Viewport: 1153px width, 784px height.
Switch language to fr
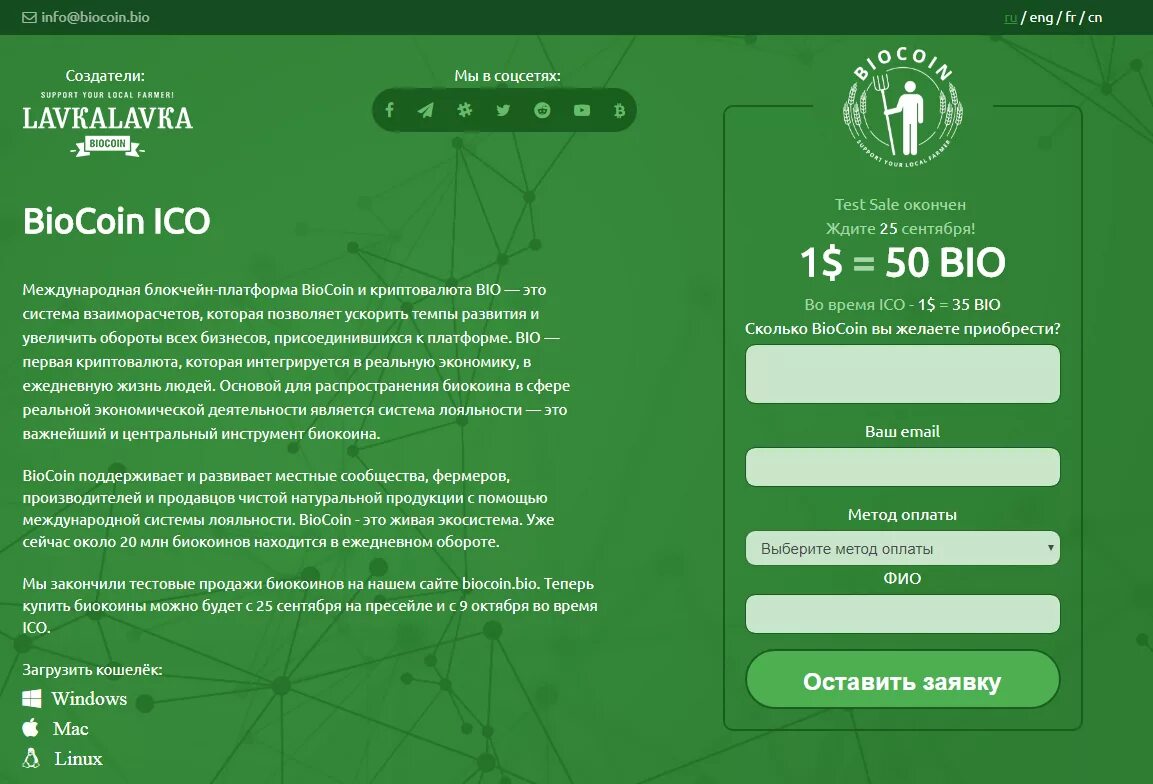(1070, 17)
